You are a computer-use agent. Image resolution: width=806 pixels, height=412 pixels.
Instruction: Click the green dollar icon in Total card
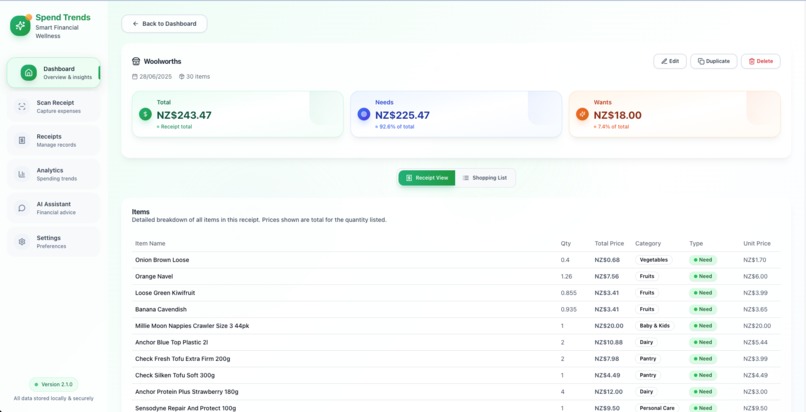coord(145,114)
